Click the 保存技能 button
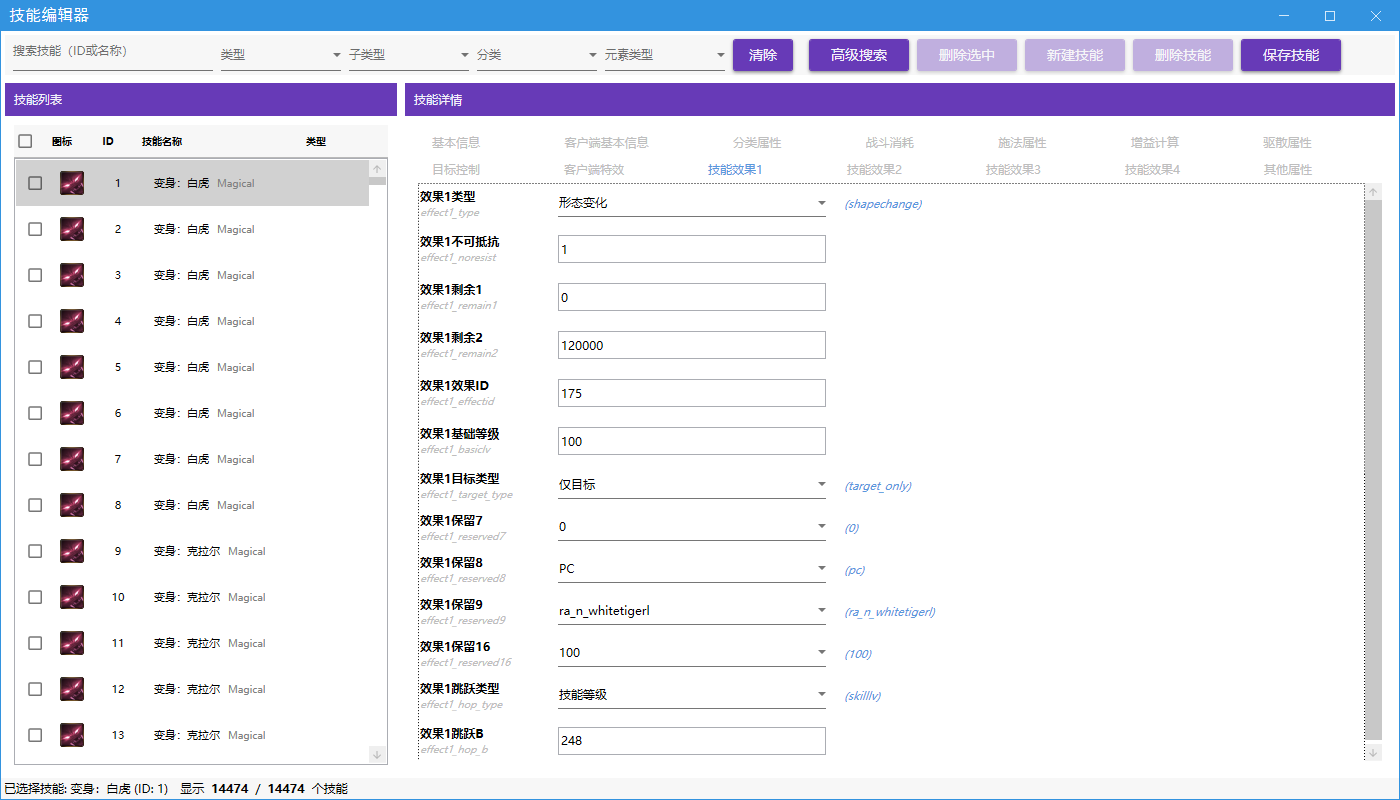Screen dimensions: 1400x800 [1290, 55]
